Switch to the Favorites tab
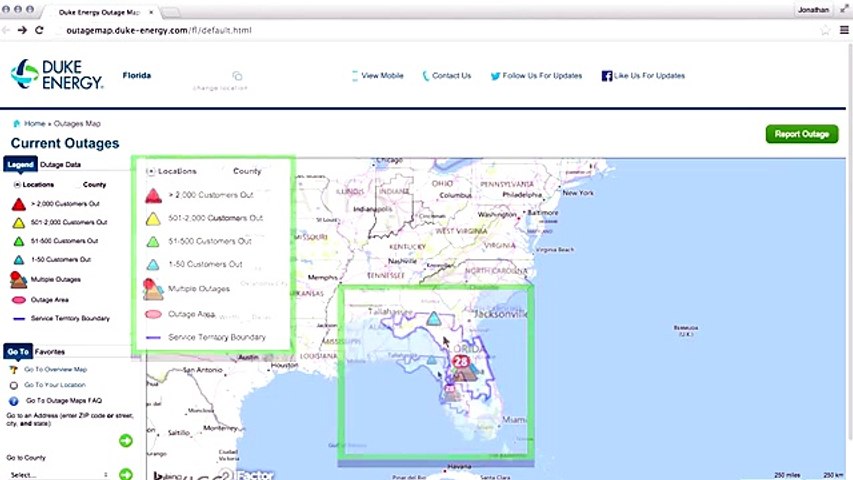This screenshot has height=480, width=853. (x=50, y=352)
